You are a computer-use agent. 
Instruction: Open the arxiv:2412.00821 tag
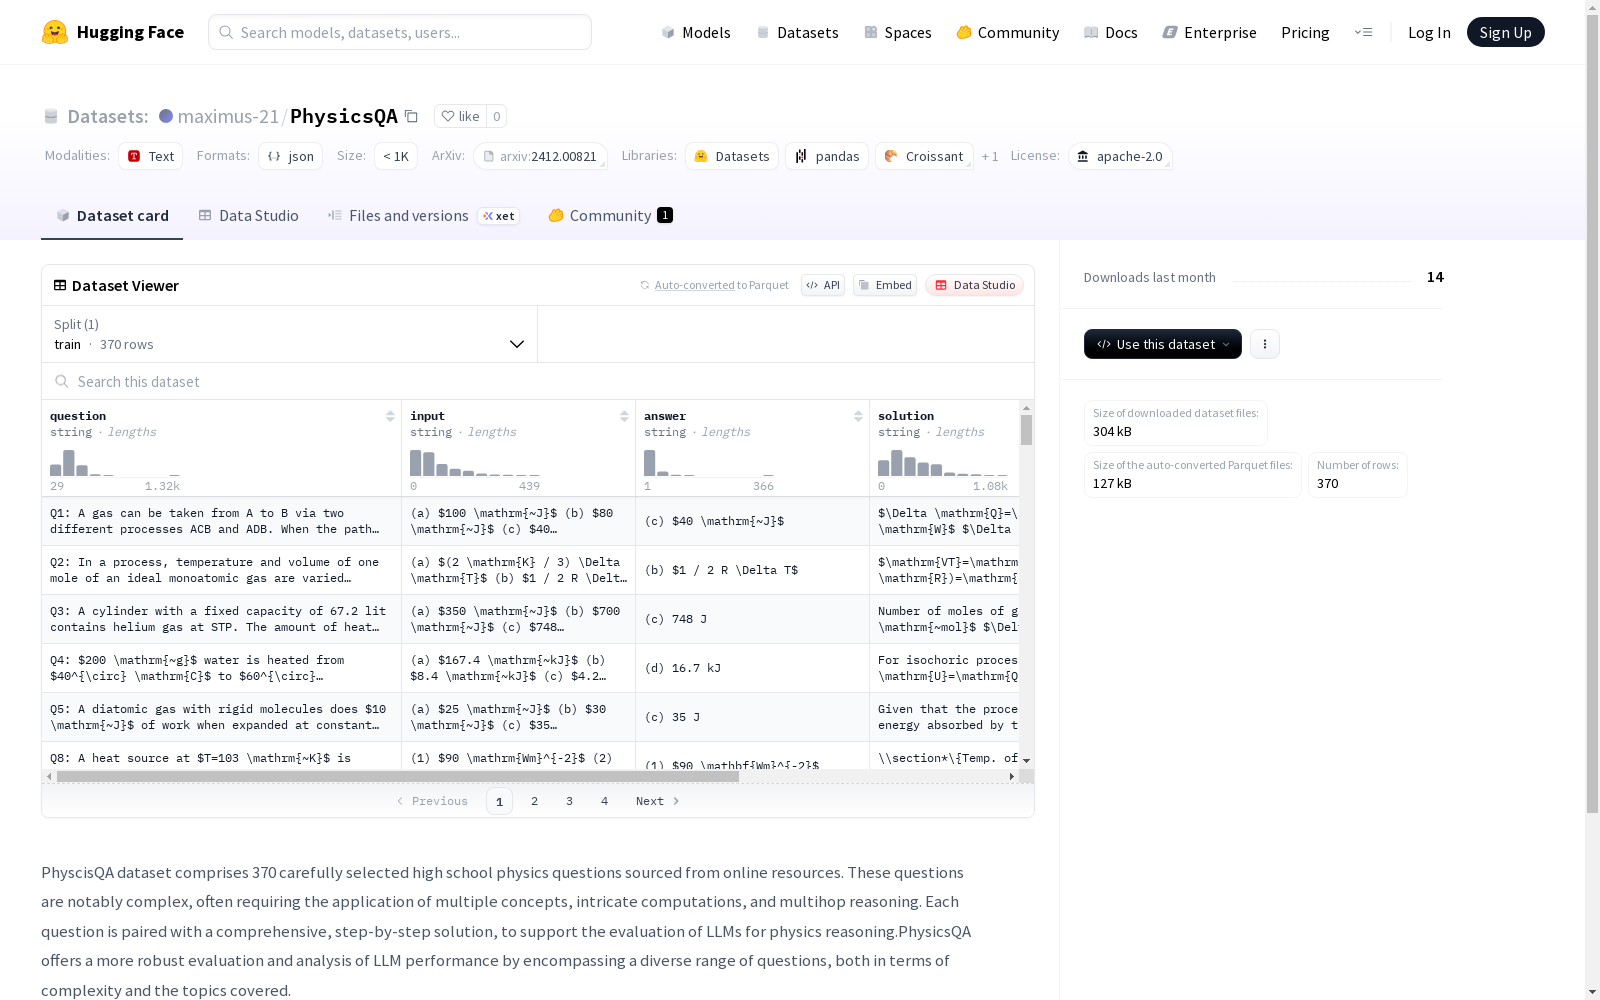540,156
